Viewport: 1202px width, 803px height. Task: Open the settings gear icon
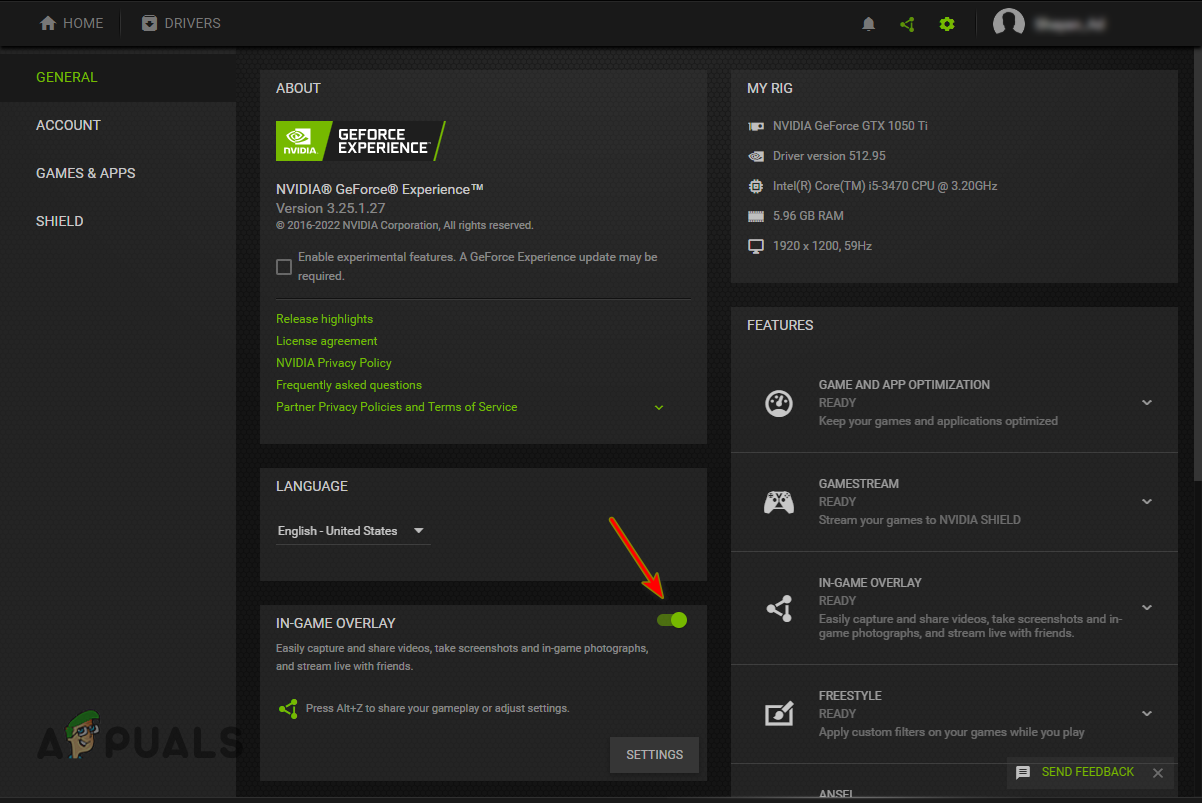click(946, 23)
